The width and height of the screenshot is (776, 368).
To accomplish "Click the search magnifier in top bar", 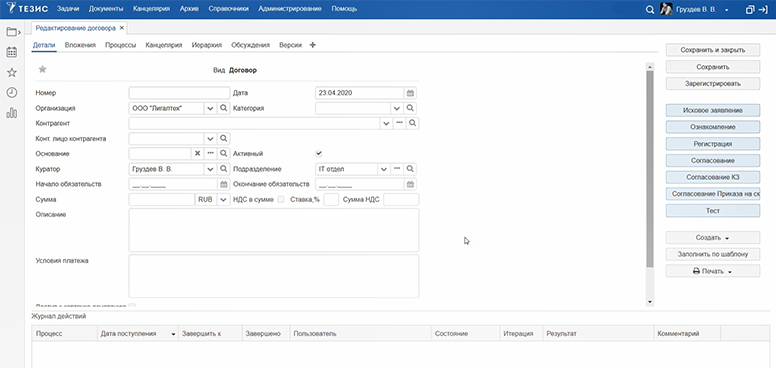I will [x=650, y=9].
